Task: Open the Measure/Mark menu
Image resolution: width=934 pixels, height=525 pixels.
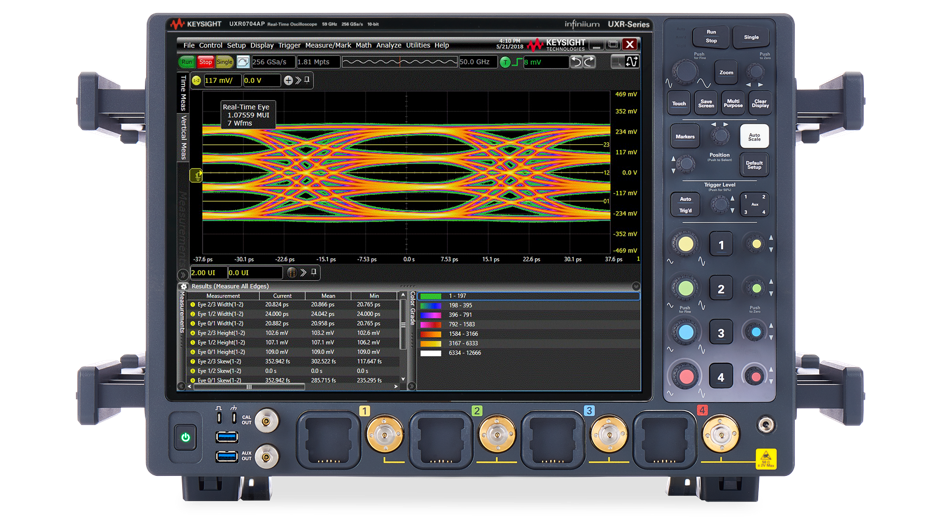Action: coord(328,45)
